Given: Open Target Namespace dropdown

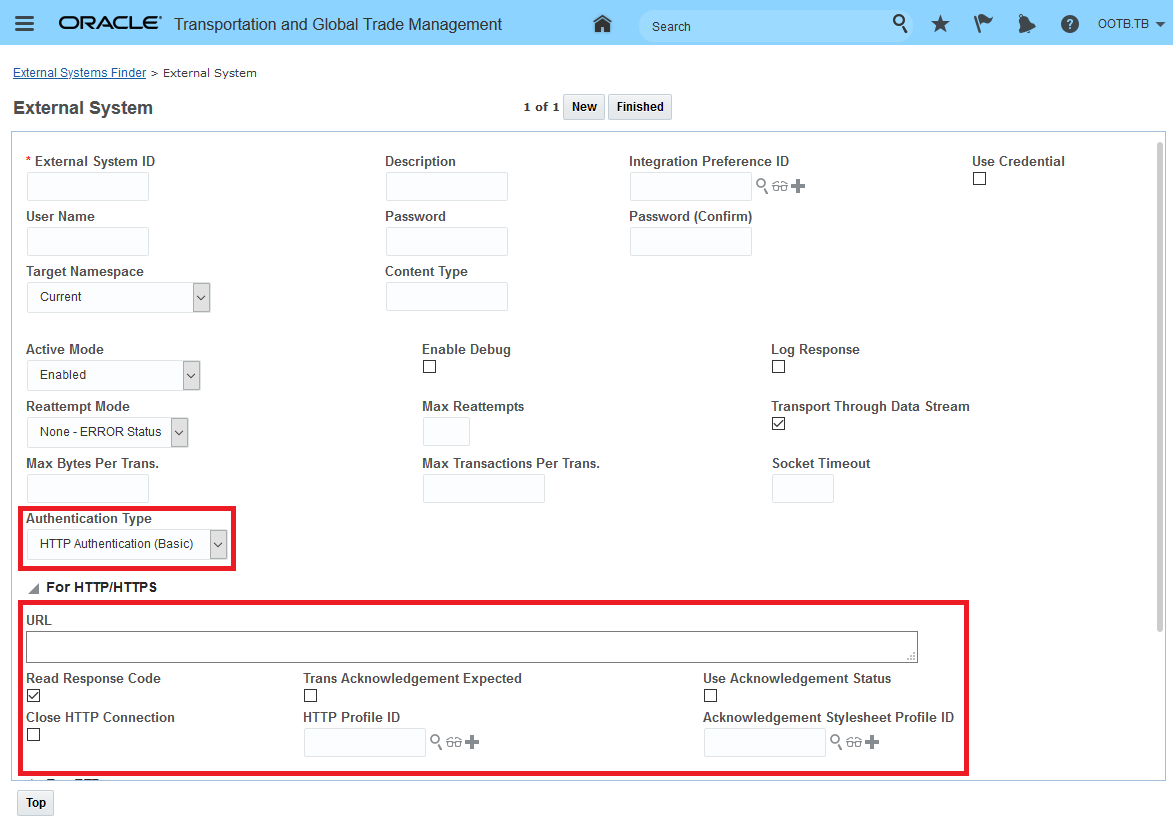Looking at the screenshot, I should (x=118, y=297).
